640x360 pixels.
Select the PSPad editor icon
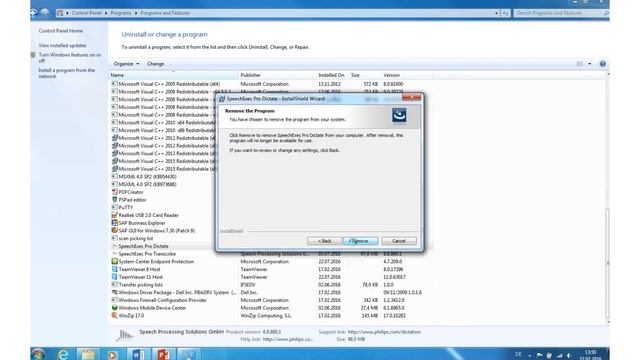point(115,200)
